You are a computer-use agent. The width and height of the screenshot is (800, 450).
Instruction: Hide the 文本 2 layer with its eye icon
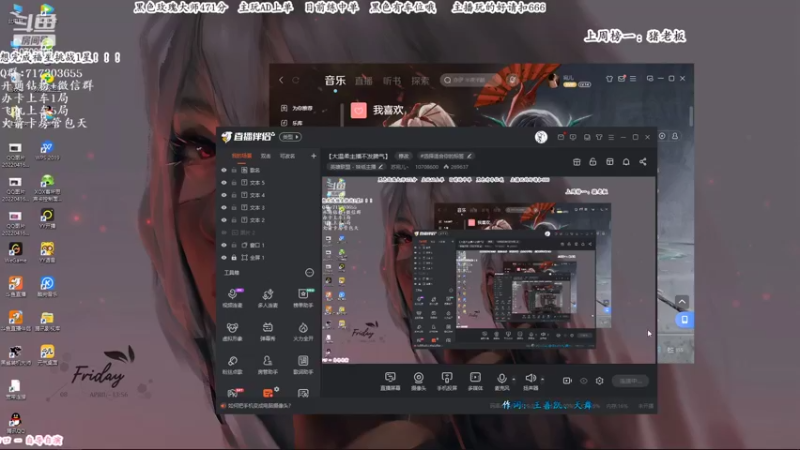(223, 220)
